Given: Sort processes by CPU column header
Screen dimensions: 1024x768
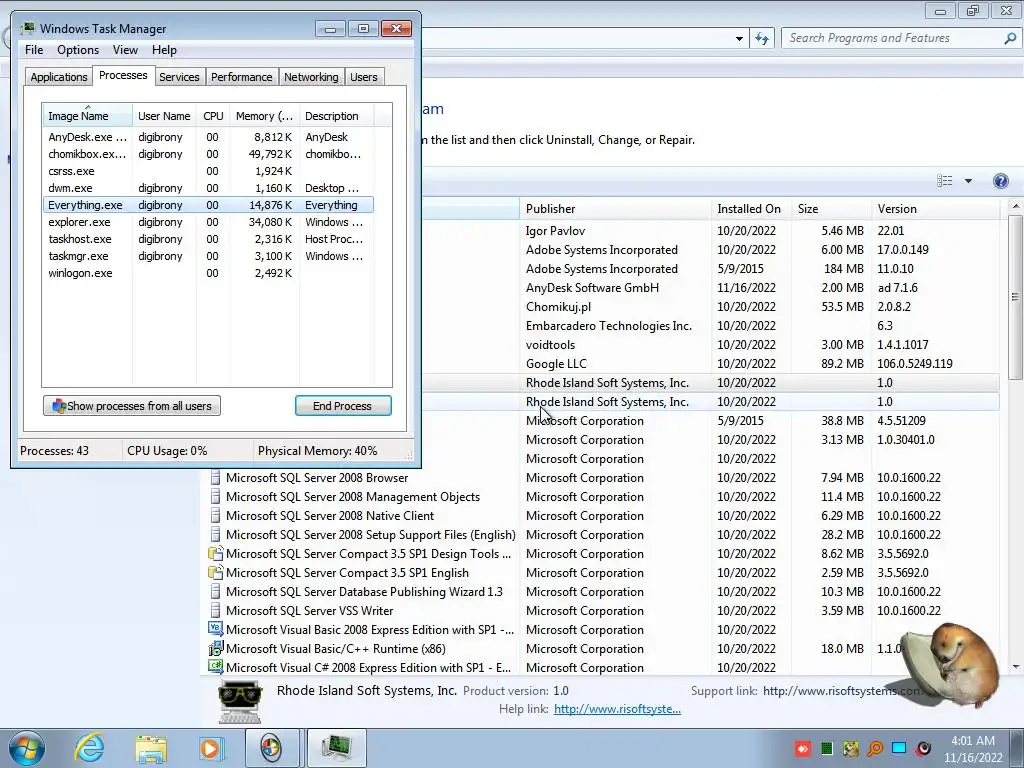Looking at the screenshot, I should [213, 116].
